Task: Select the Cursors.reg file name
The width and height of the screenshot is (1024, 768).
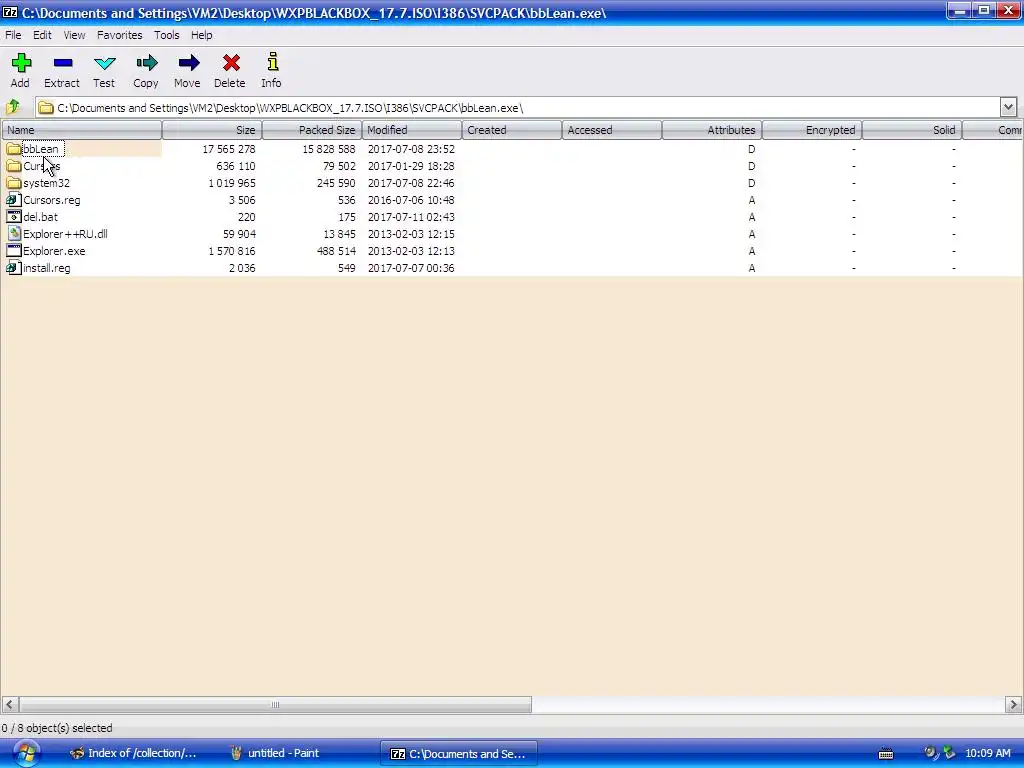Action: [52, 200]
